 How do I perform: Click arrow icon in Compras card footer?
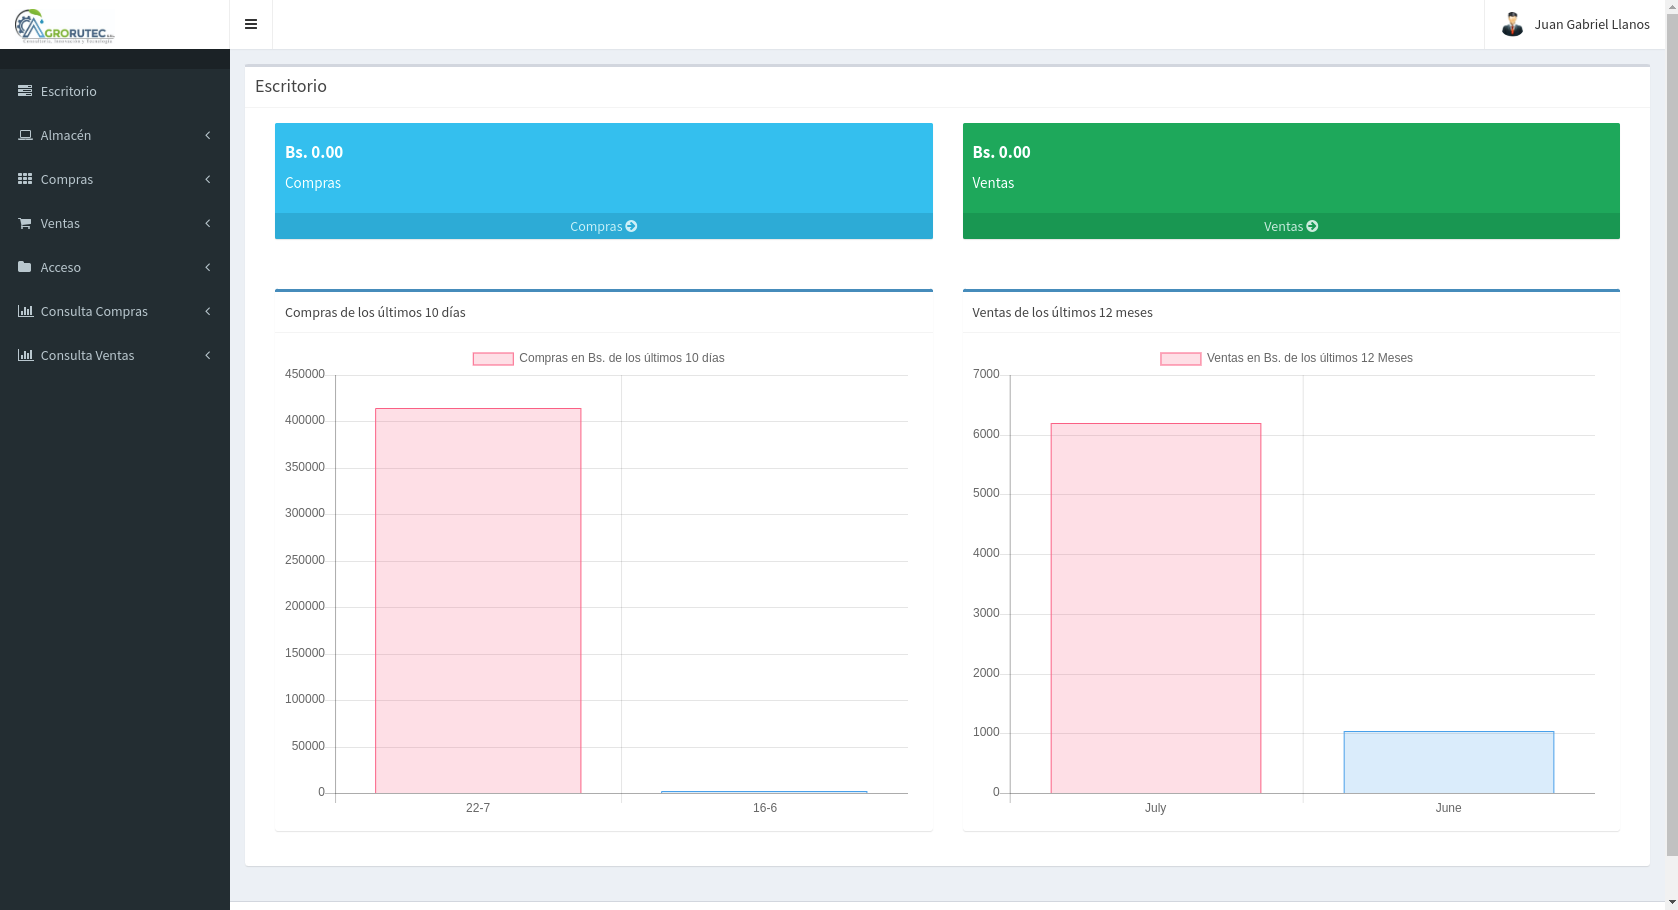(631, 226)
